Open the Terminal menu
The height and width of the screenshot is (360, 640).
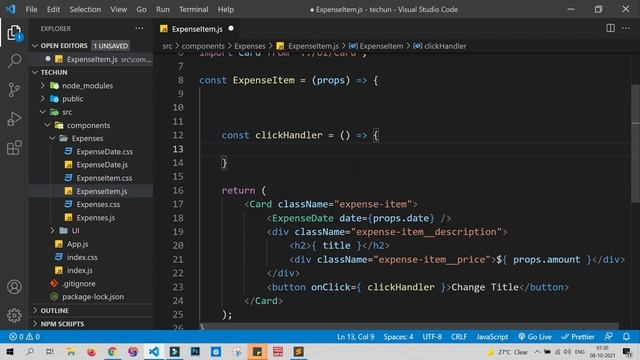tap(193, 9)
